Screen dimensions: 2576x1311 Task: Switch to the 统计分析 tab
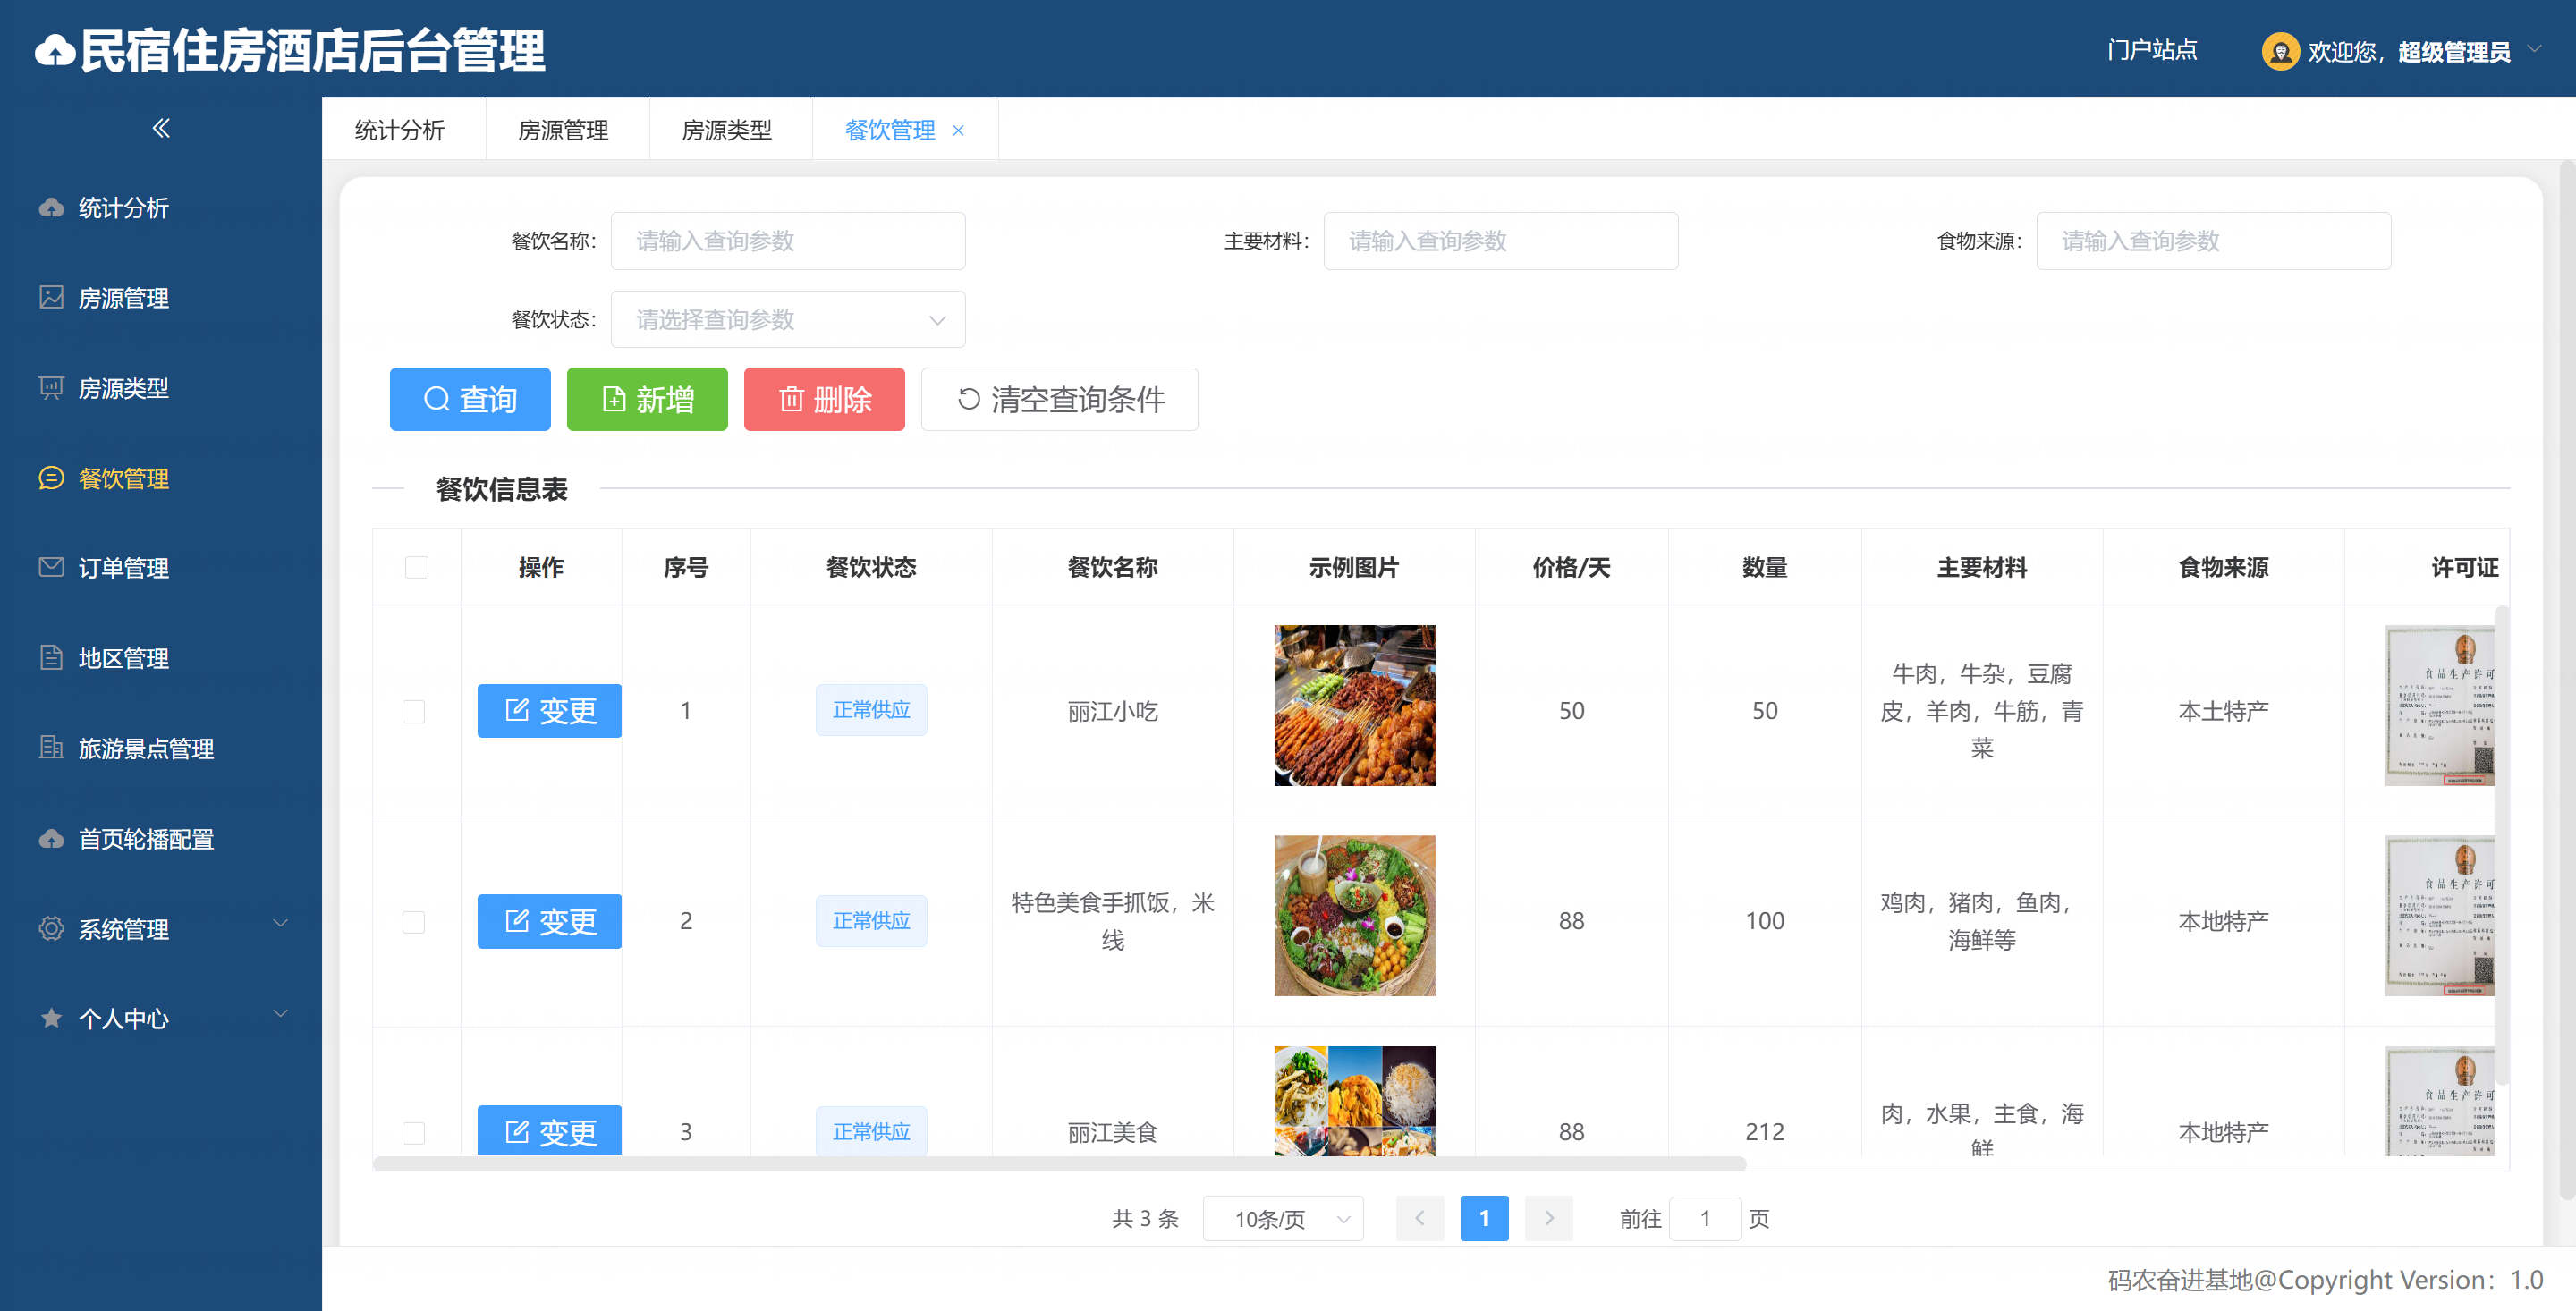click(x=399, y=130)
